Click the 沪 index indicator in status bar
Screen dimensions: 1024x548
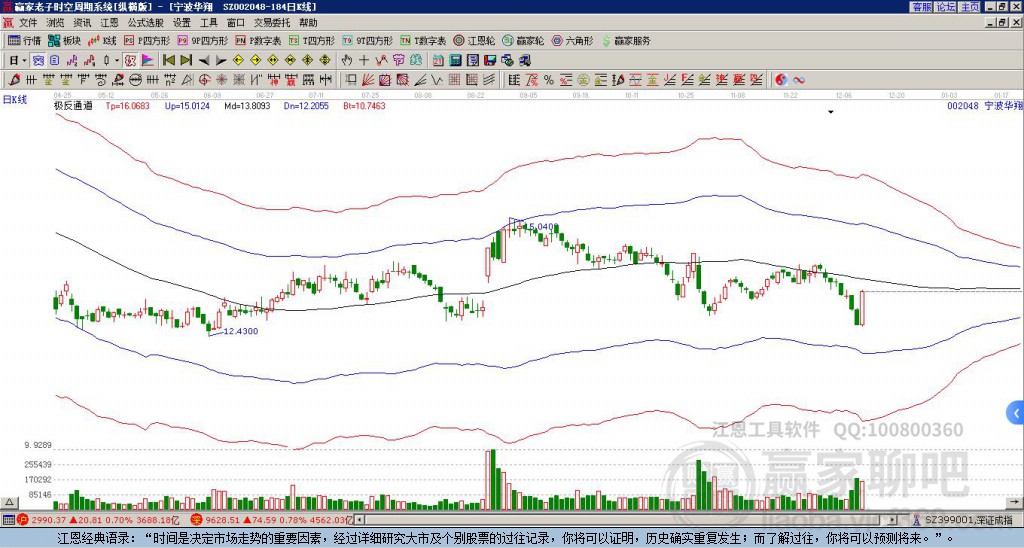pyautogui.click(x=22, y=520)
